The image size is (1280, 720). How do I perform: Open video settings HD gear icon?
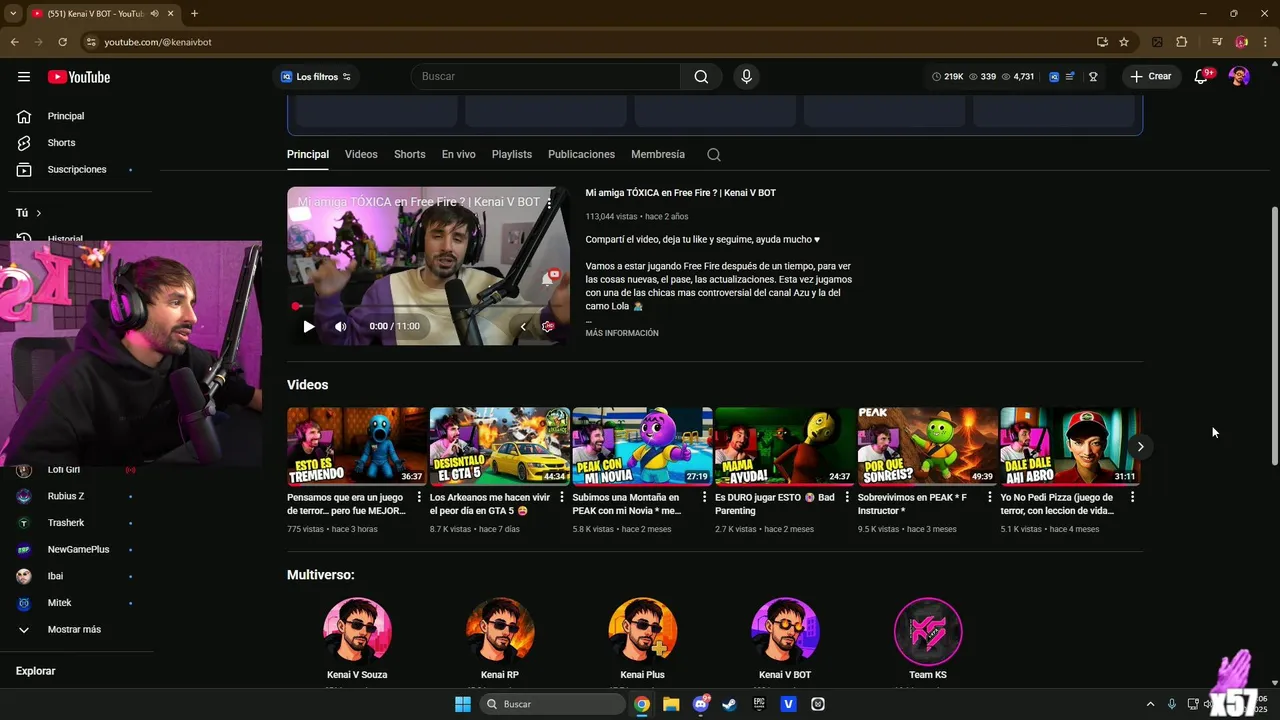pos(548,326)
